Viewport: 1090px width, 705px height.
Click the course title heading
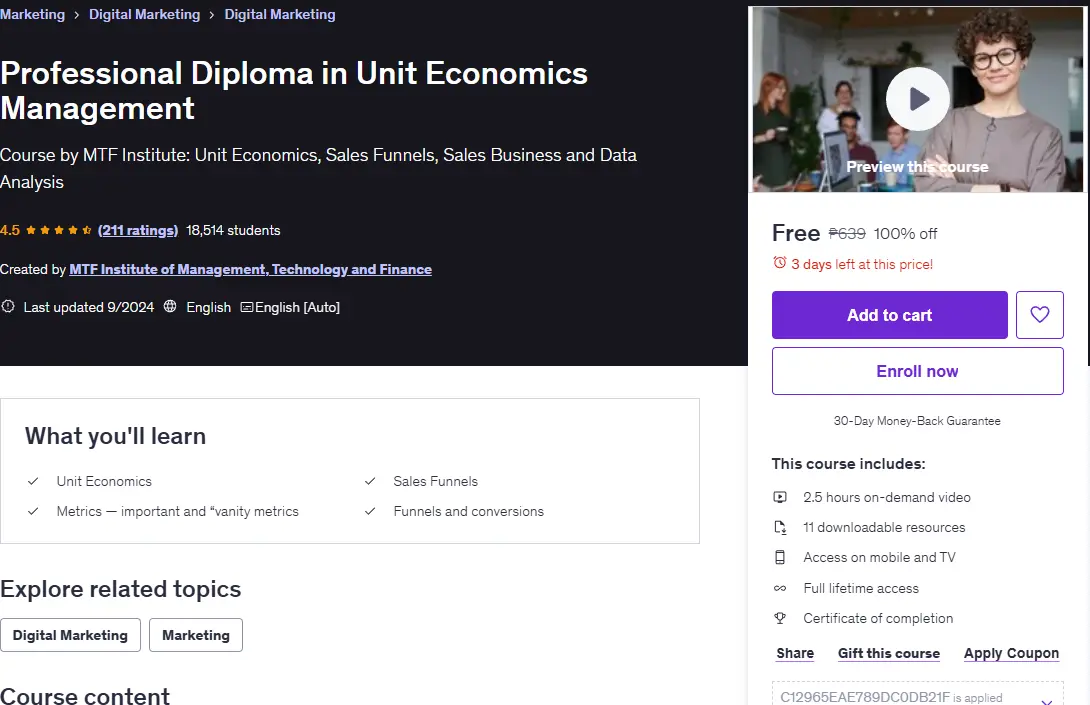(x=294, y=91)
